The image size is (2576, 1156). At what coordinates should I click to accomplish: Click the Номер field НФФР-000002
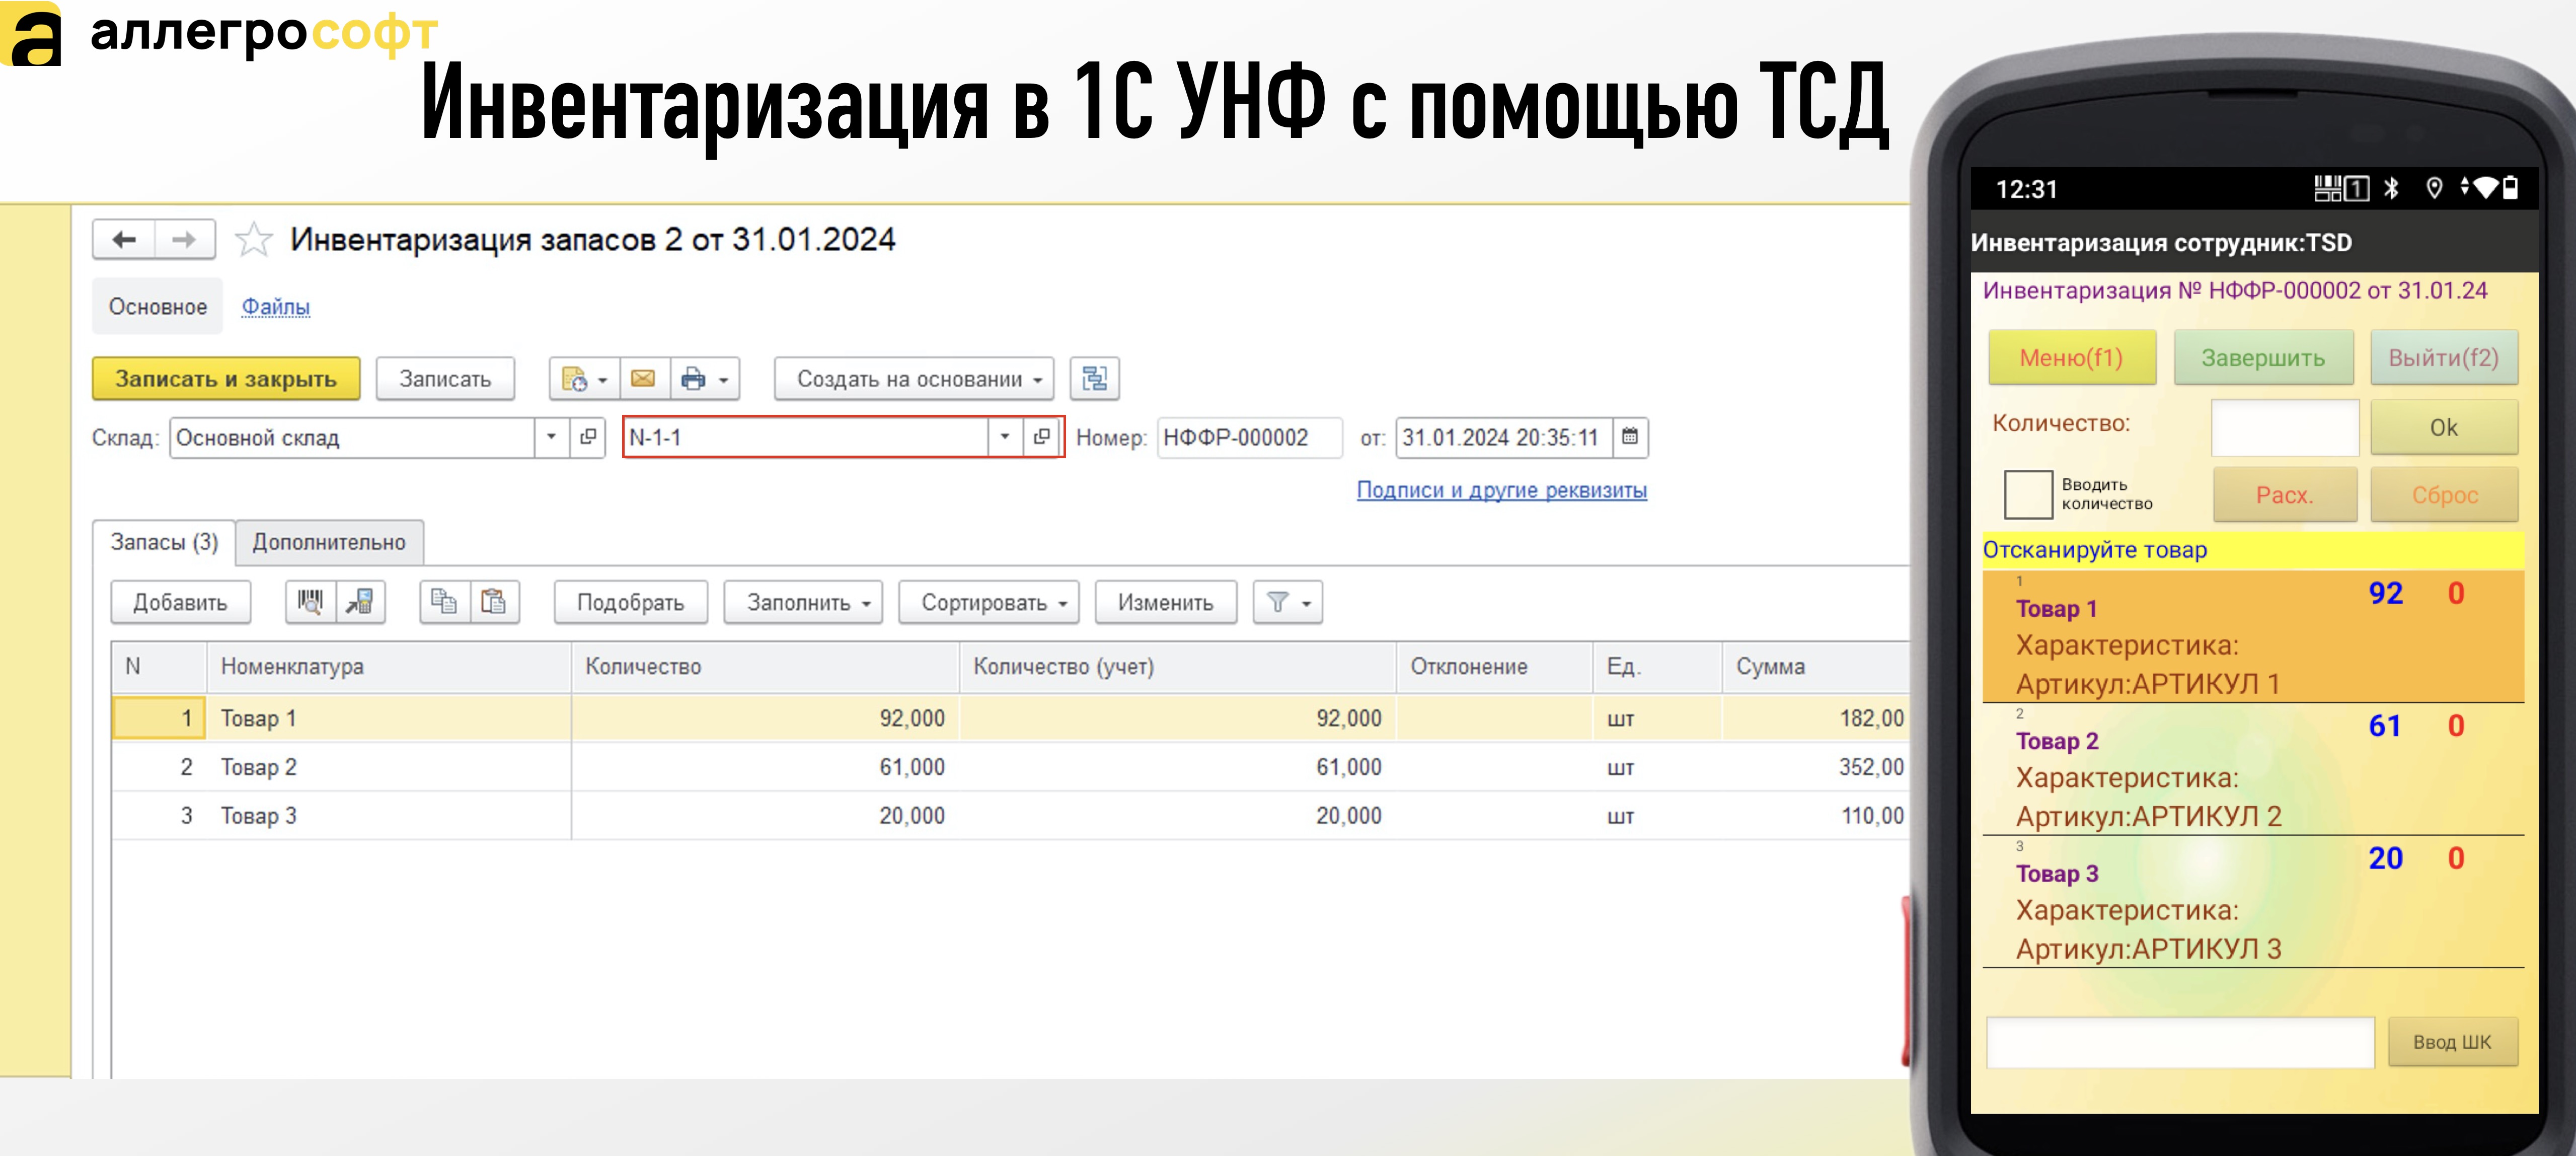click(1249, 437)
